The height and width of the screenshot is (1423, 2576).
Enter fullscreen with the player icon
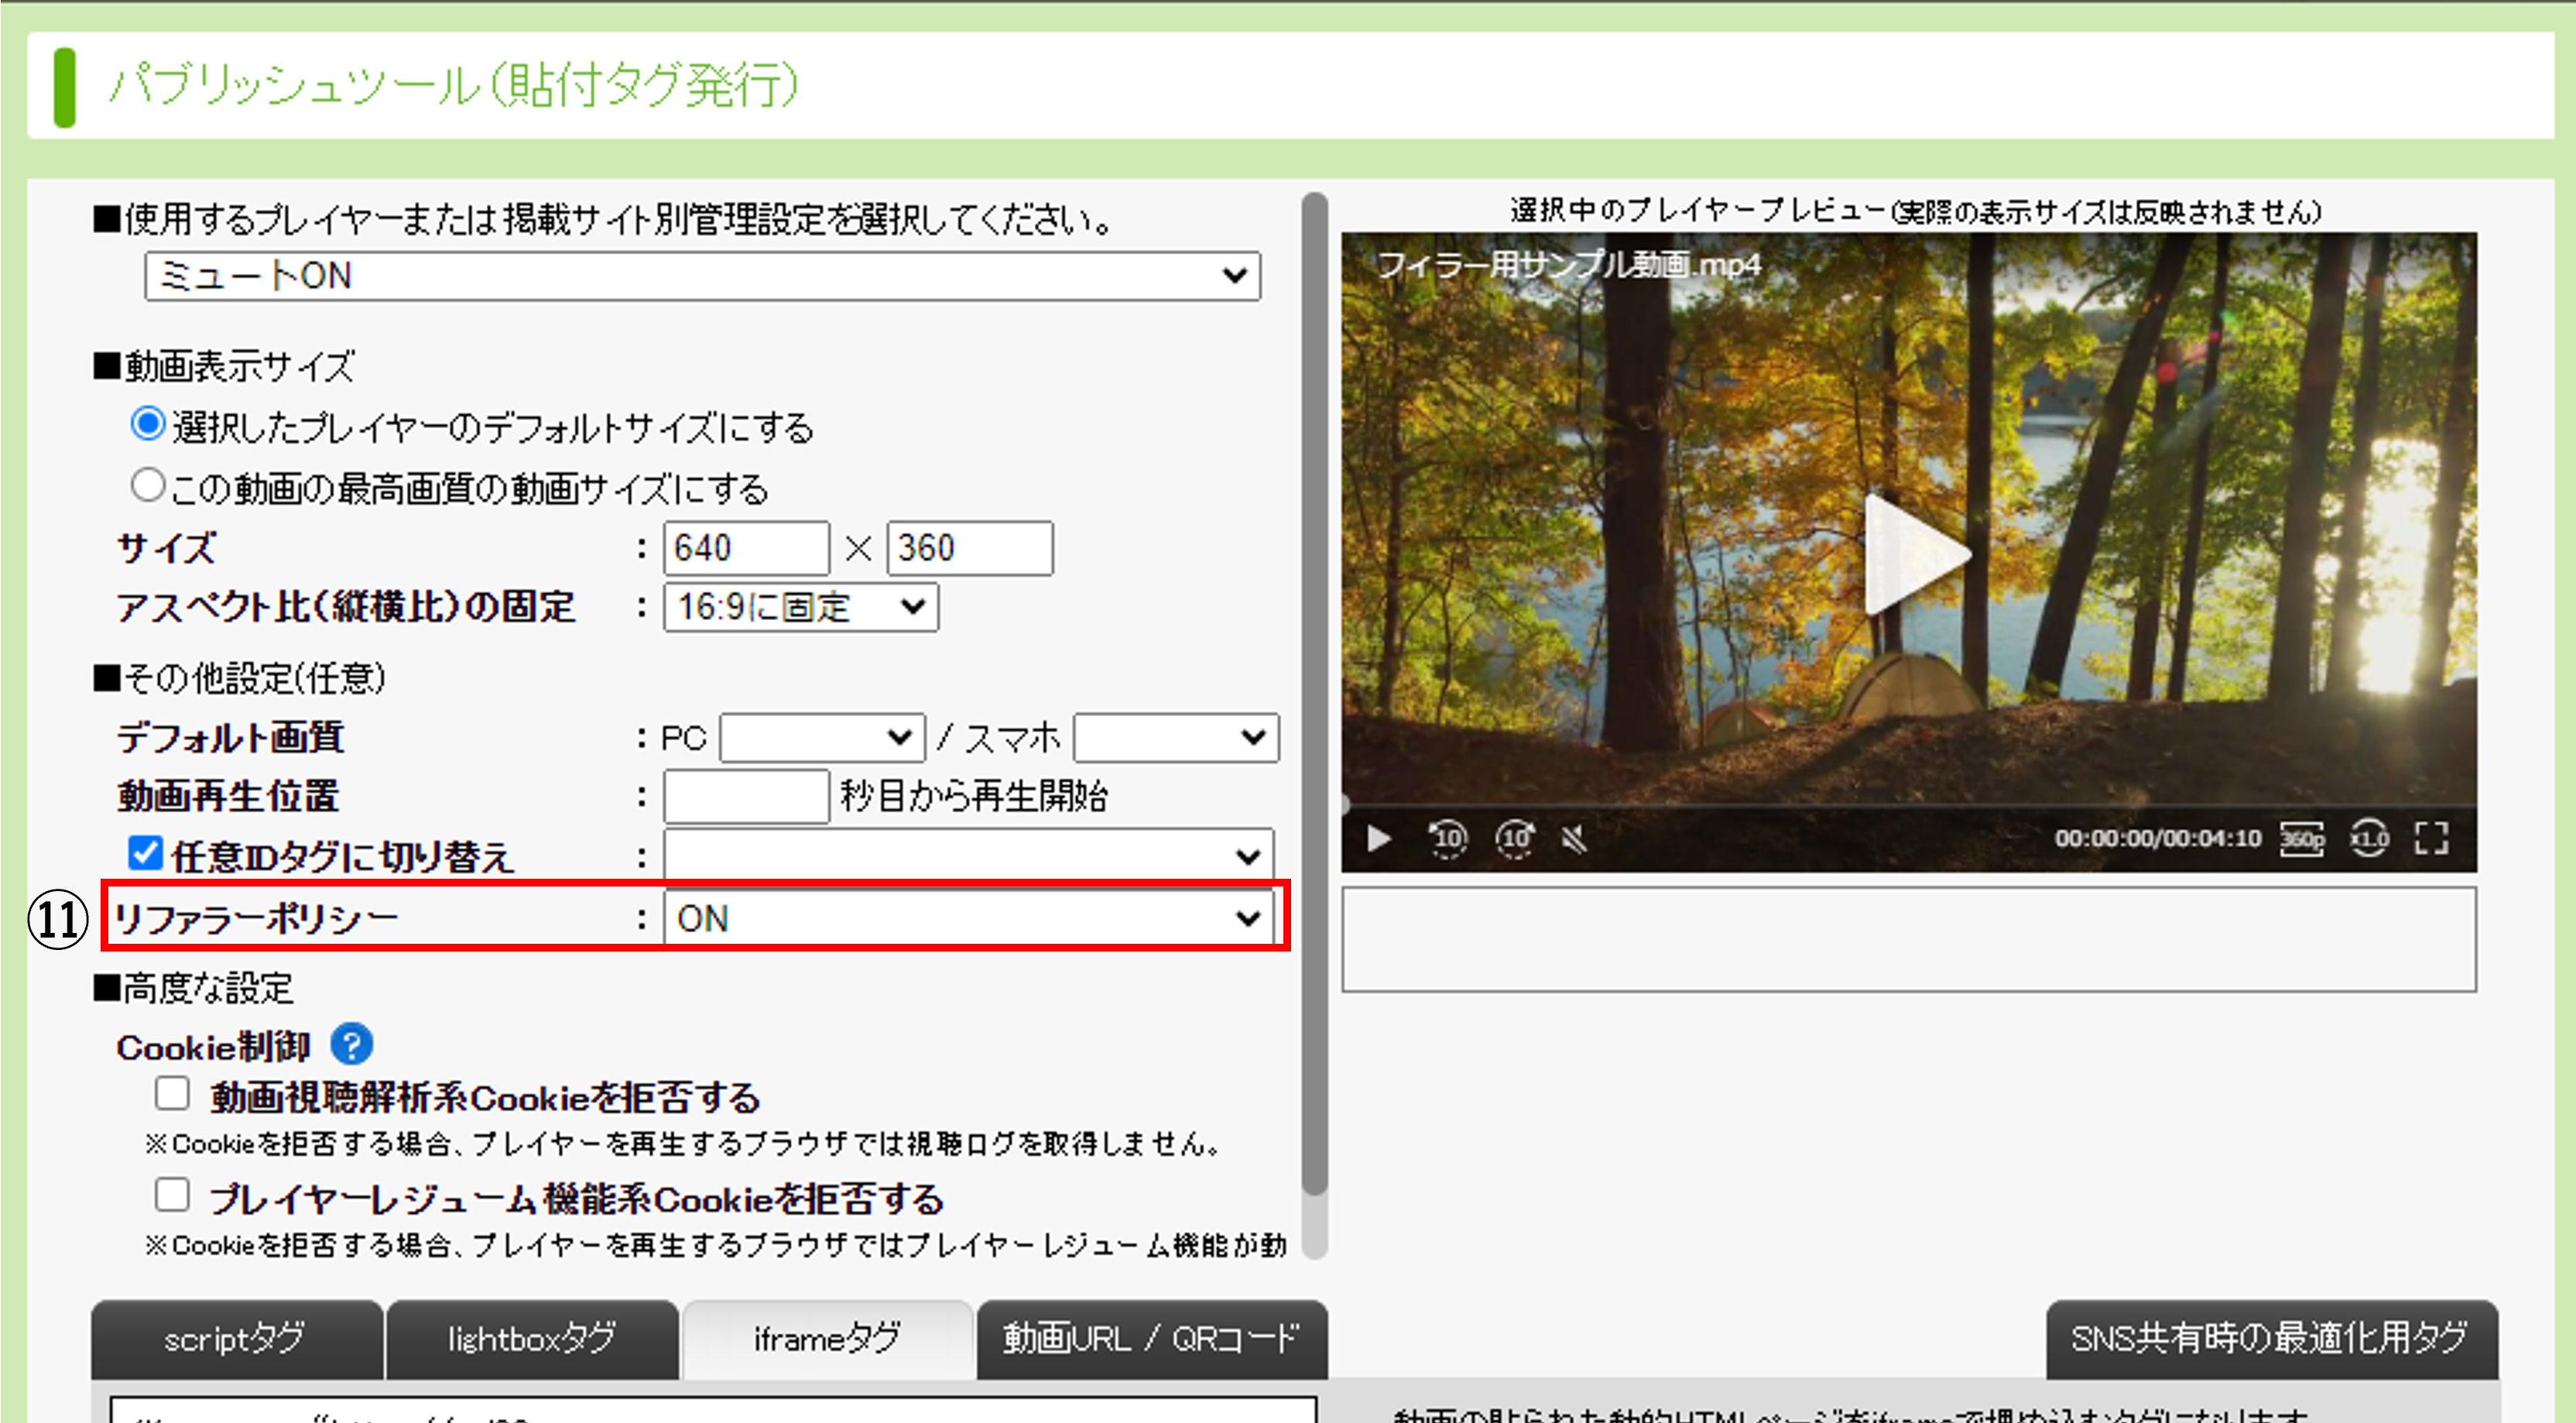[2431, 838]
